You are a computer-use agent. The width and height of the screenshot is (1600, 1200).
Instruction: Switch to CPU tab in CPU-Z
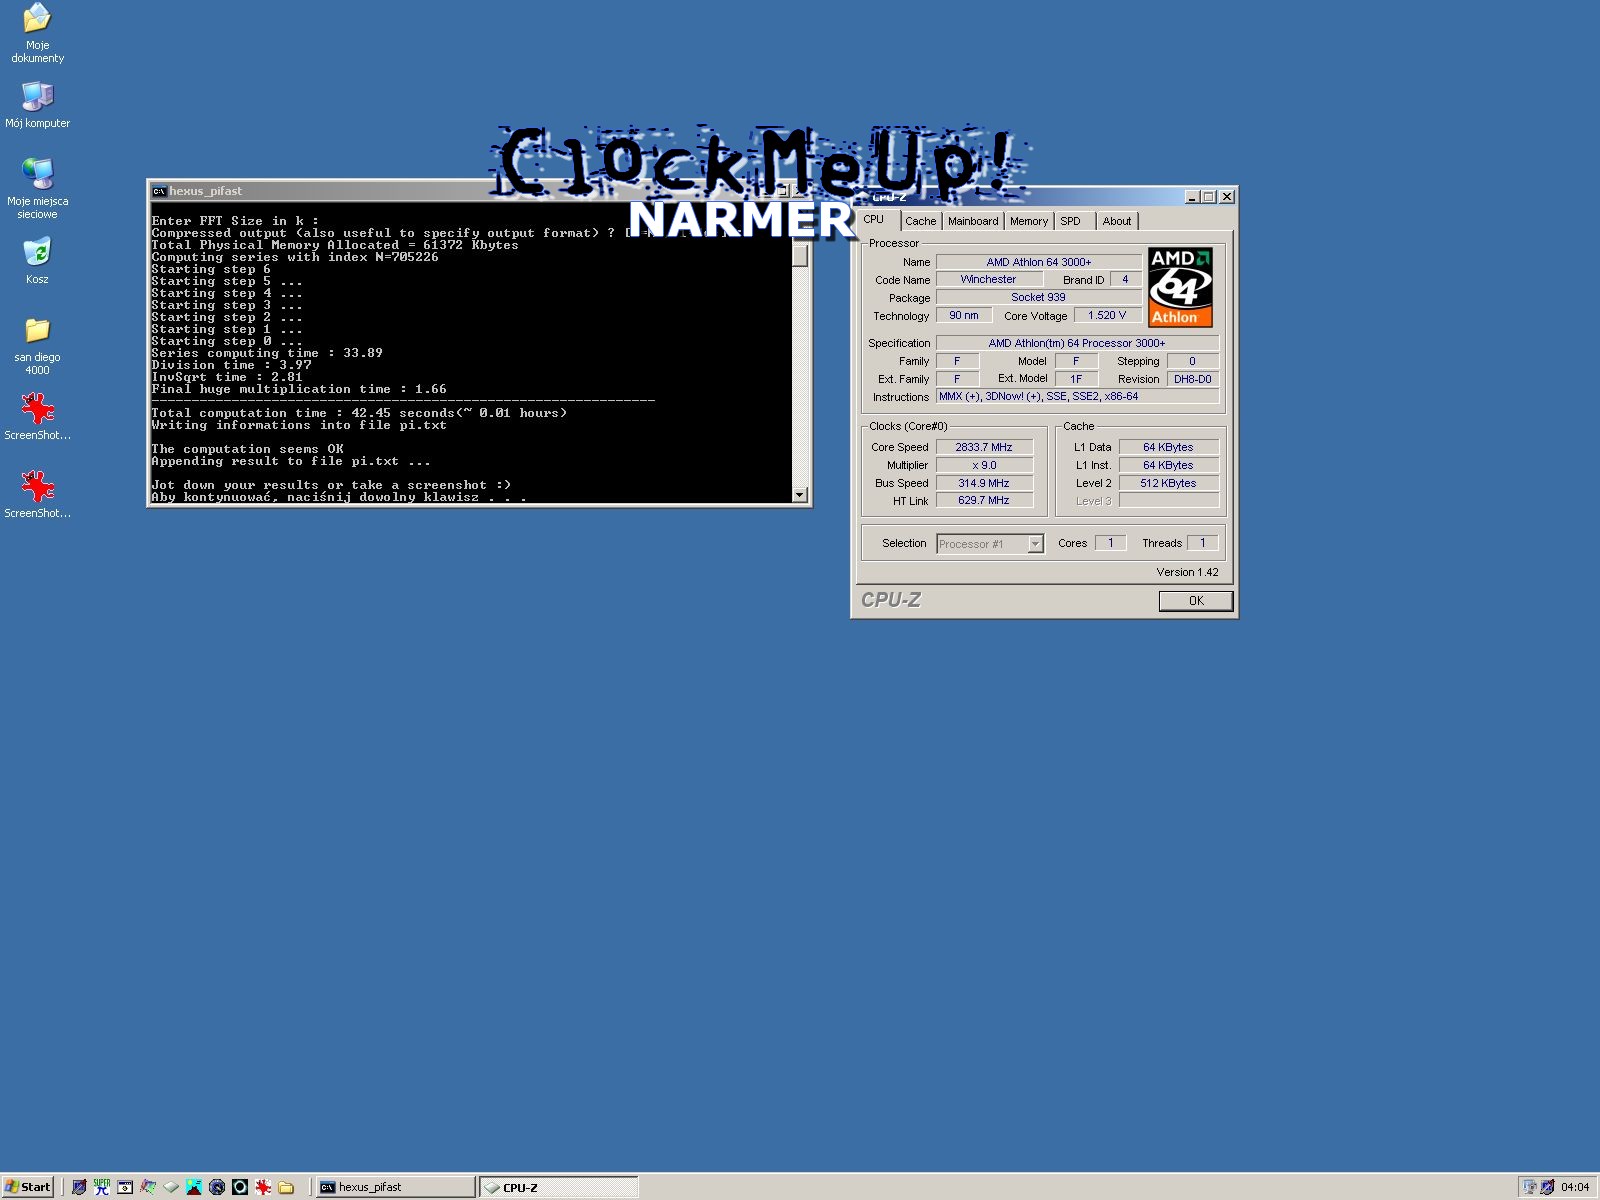tap(874, 219)
